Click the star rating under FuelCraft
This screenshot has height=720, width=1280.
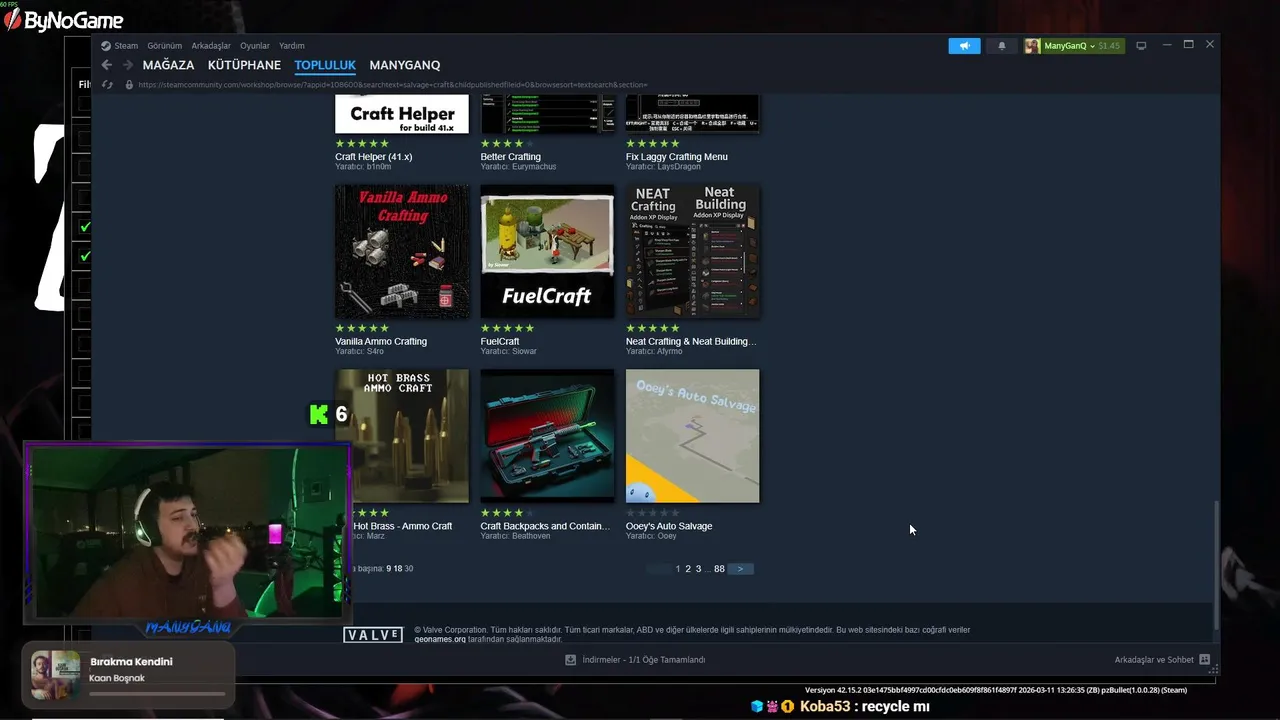coord(507,328)
